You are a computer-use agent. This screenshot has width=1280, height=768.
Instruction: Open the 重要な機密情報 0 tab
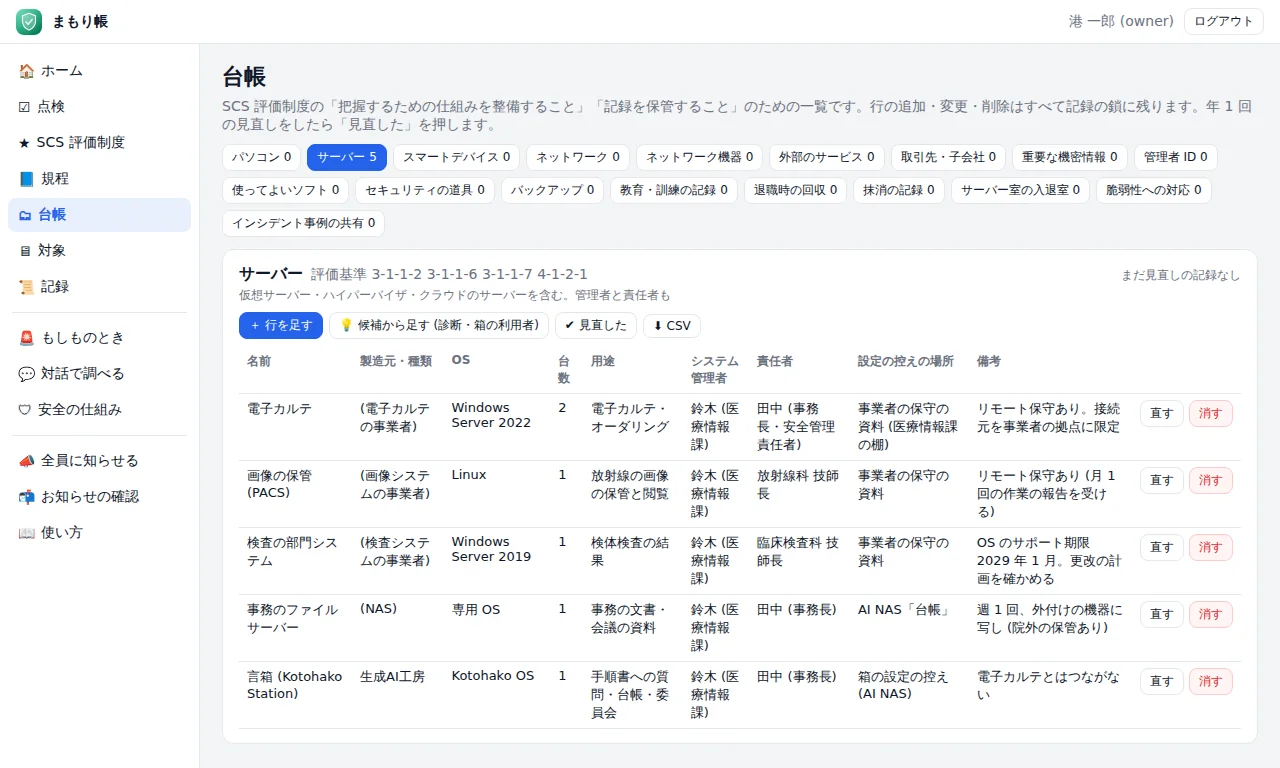pyautogui.click(x=1070, y=157)
